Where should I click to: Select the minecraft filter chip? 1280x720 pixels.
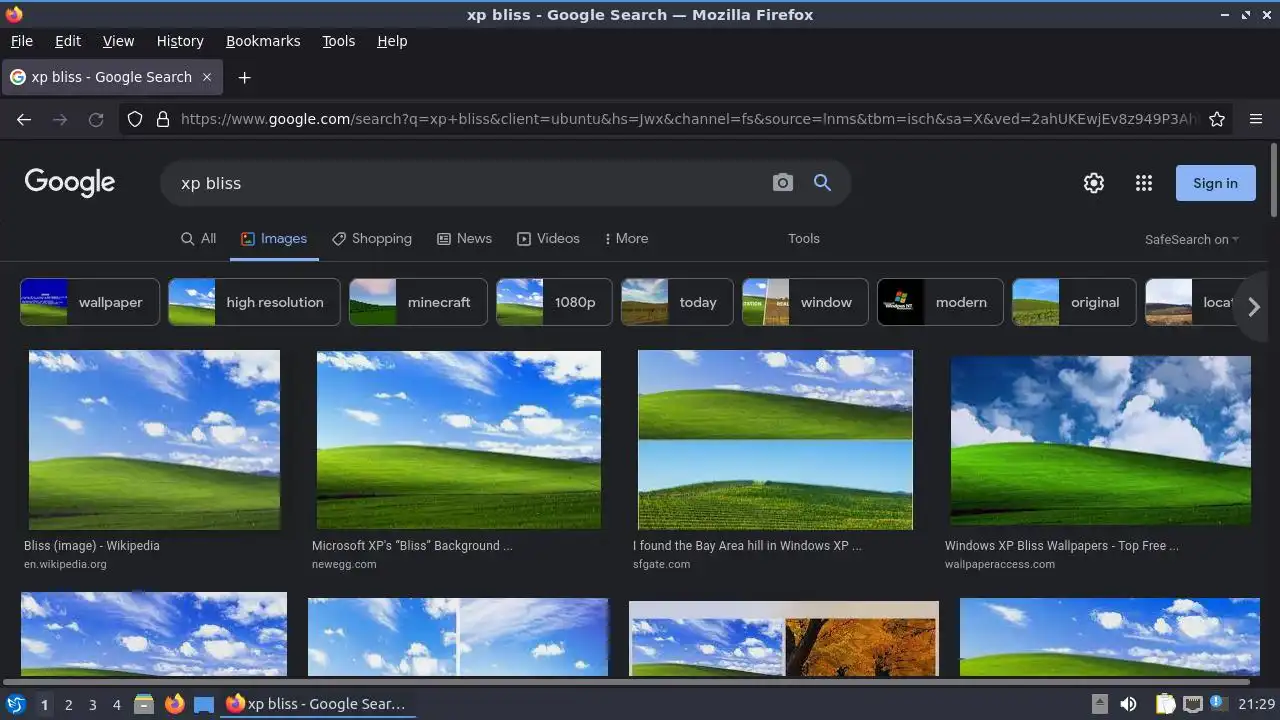pos(418,302)
